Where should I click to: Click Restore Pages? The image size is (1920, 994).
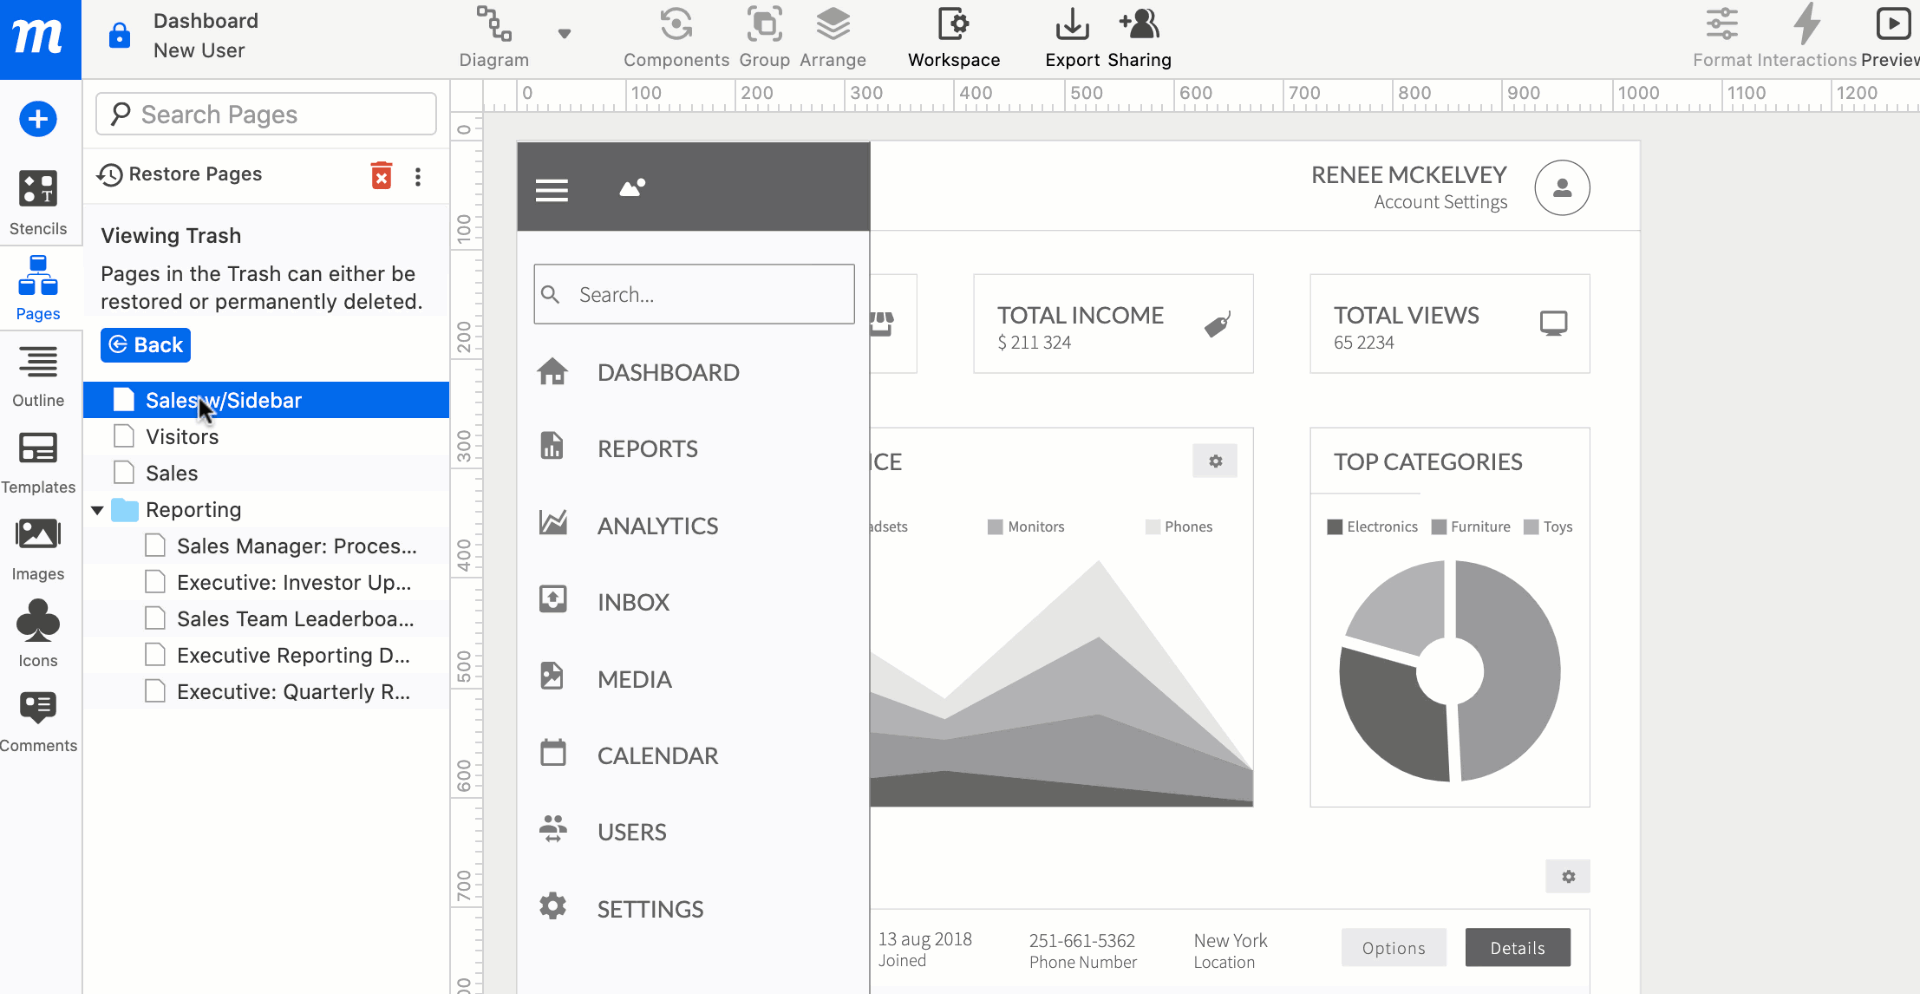[x=180, y=174]
